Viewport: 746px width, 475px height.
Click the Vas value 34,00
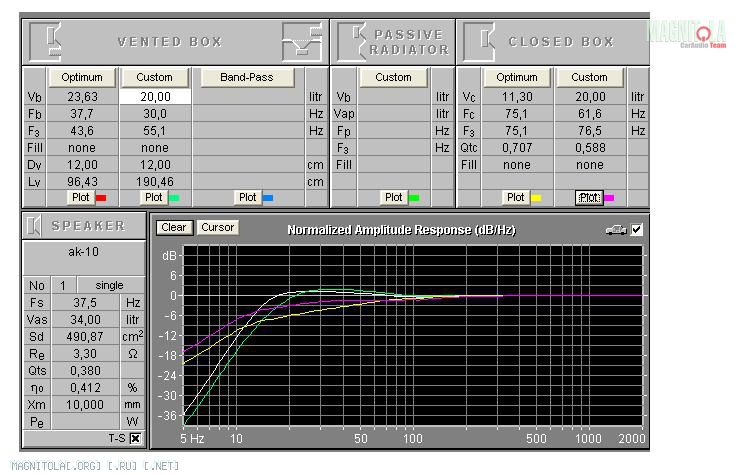click(86, 320)
